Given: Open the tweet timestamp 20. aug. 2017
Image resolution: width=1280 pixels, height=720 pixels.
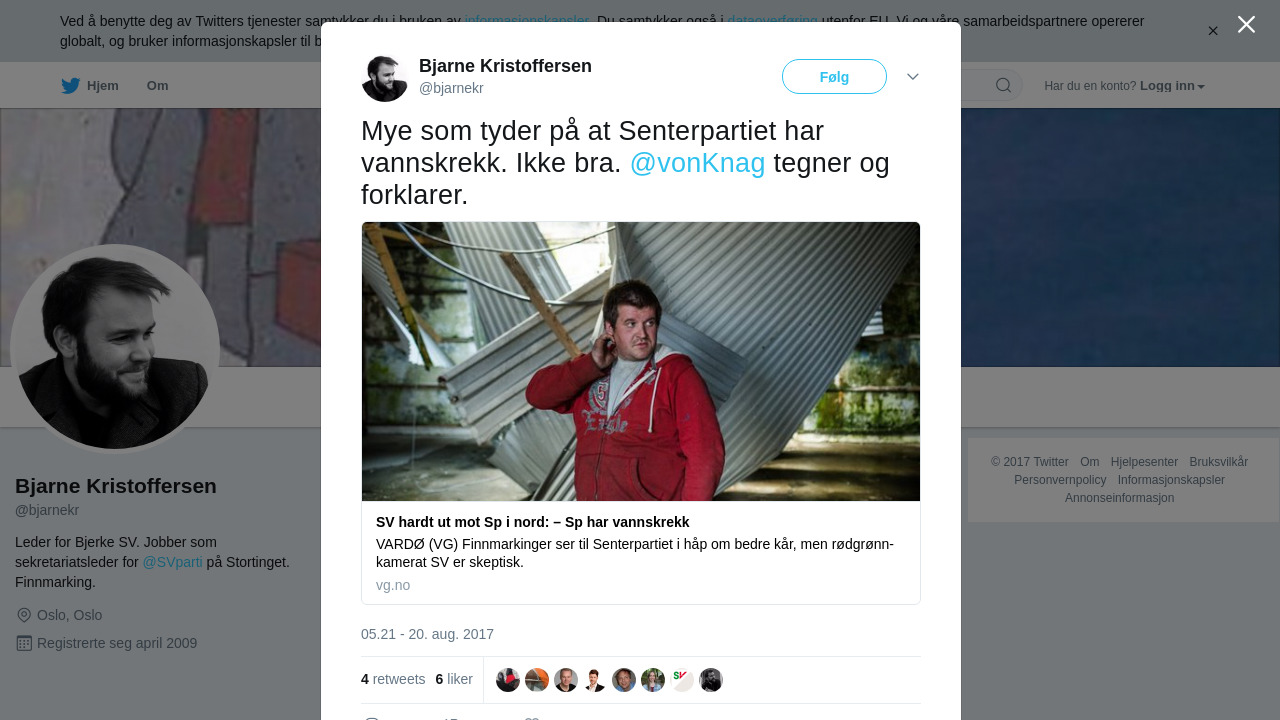Looking at the screenshot, I should point(427,634).
